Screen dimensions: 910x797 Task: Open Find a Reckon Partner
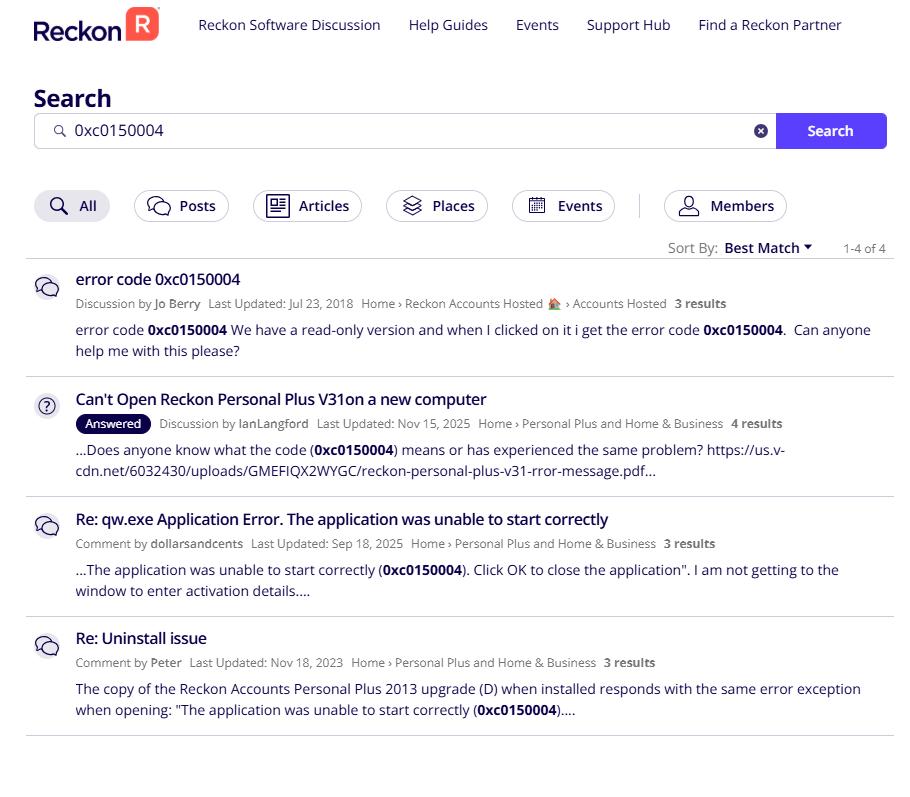point(770,25)
